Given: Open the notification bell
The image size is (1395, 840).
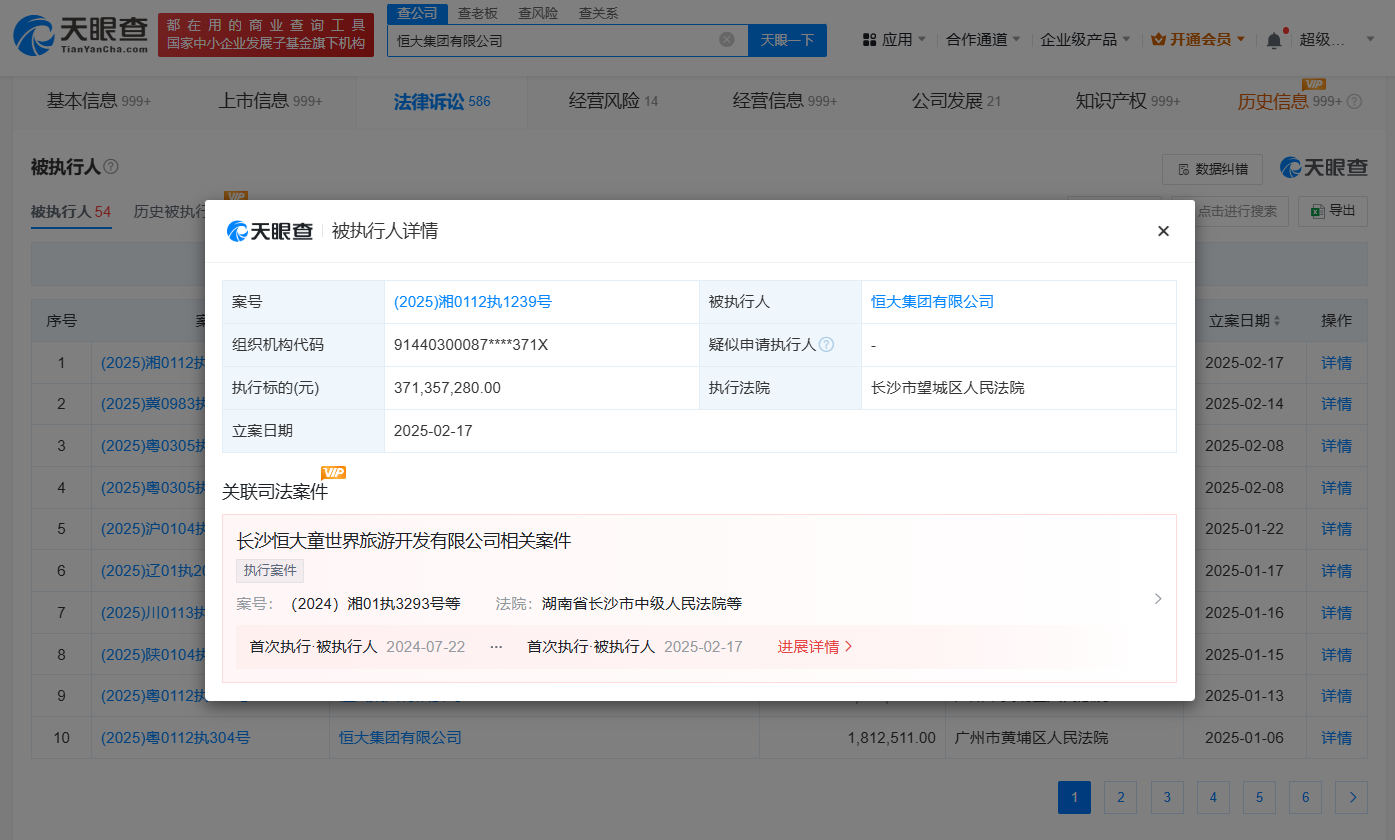Looking at the screenshot, I should click(1274, 40).
